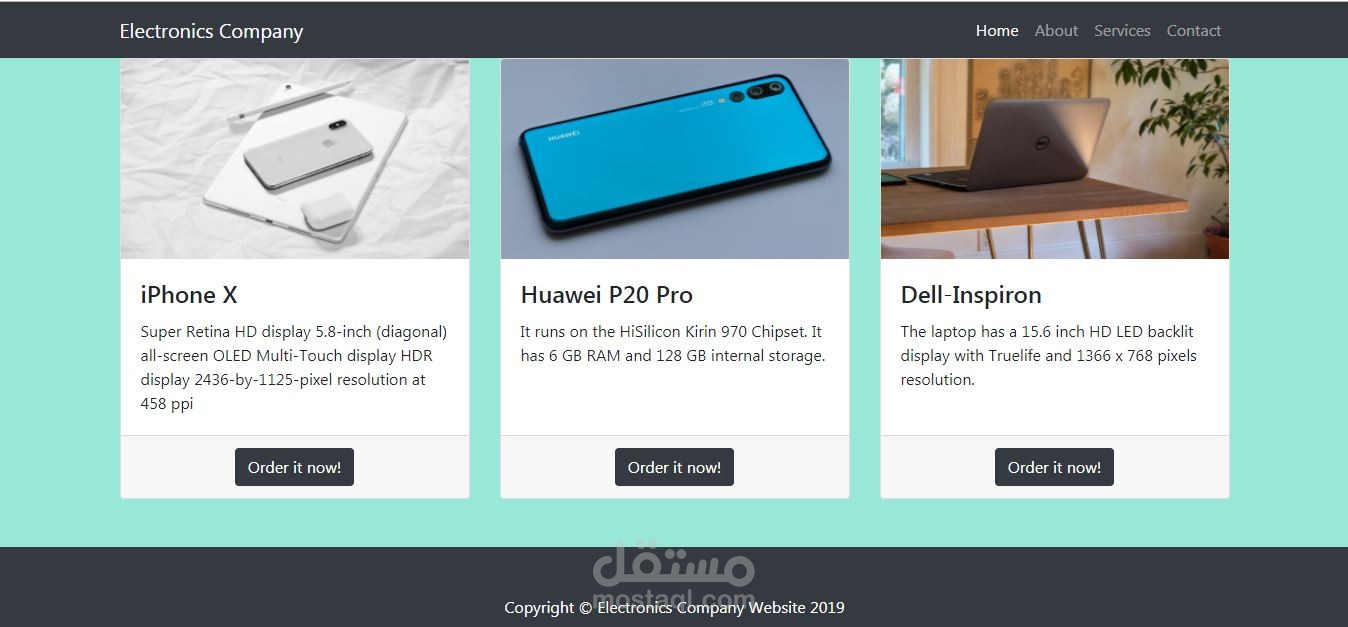Click the blue Huawei phone image

click(675, 159)
